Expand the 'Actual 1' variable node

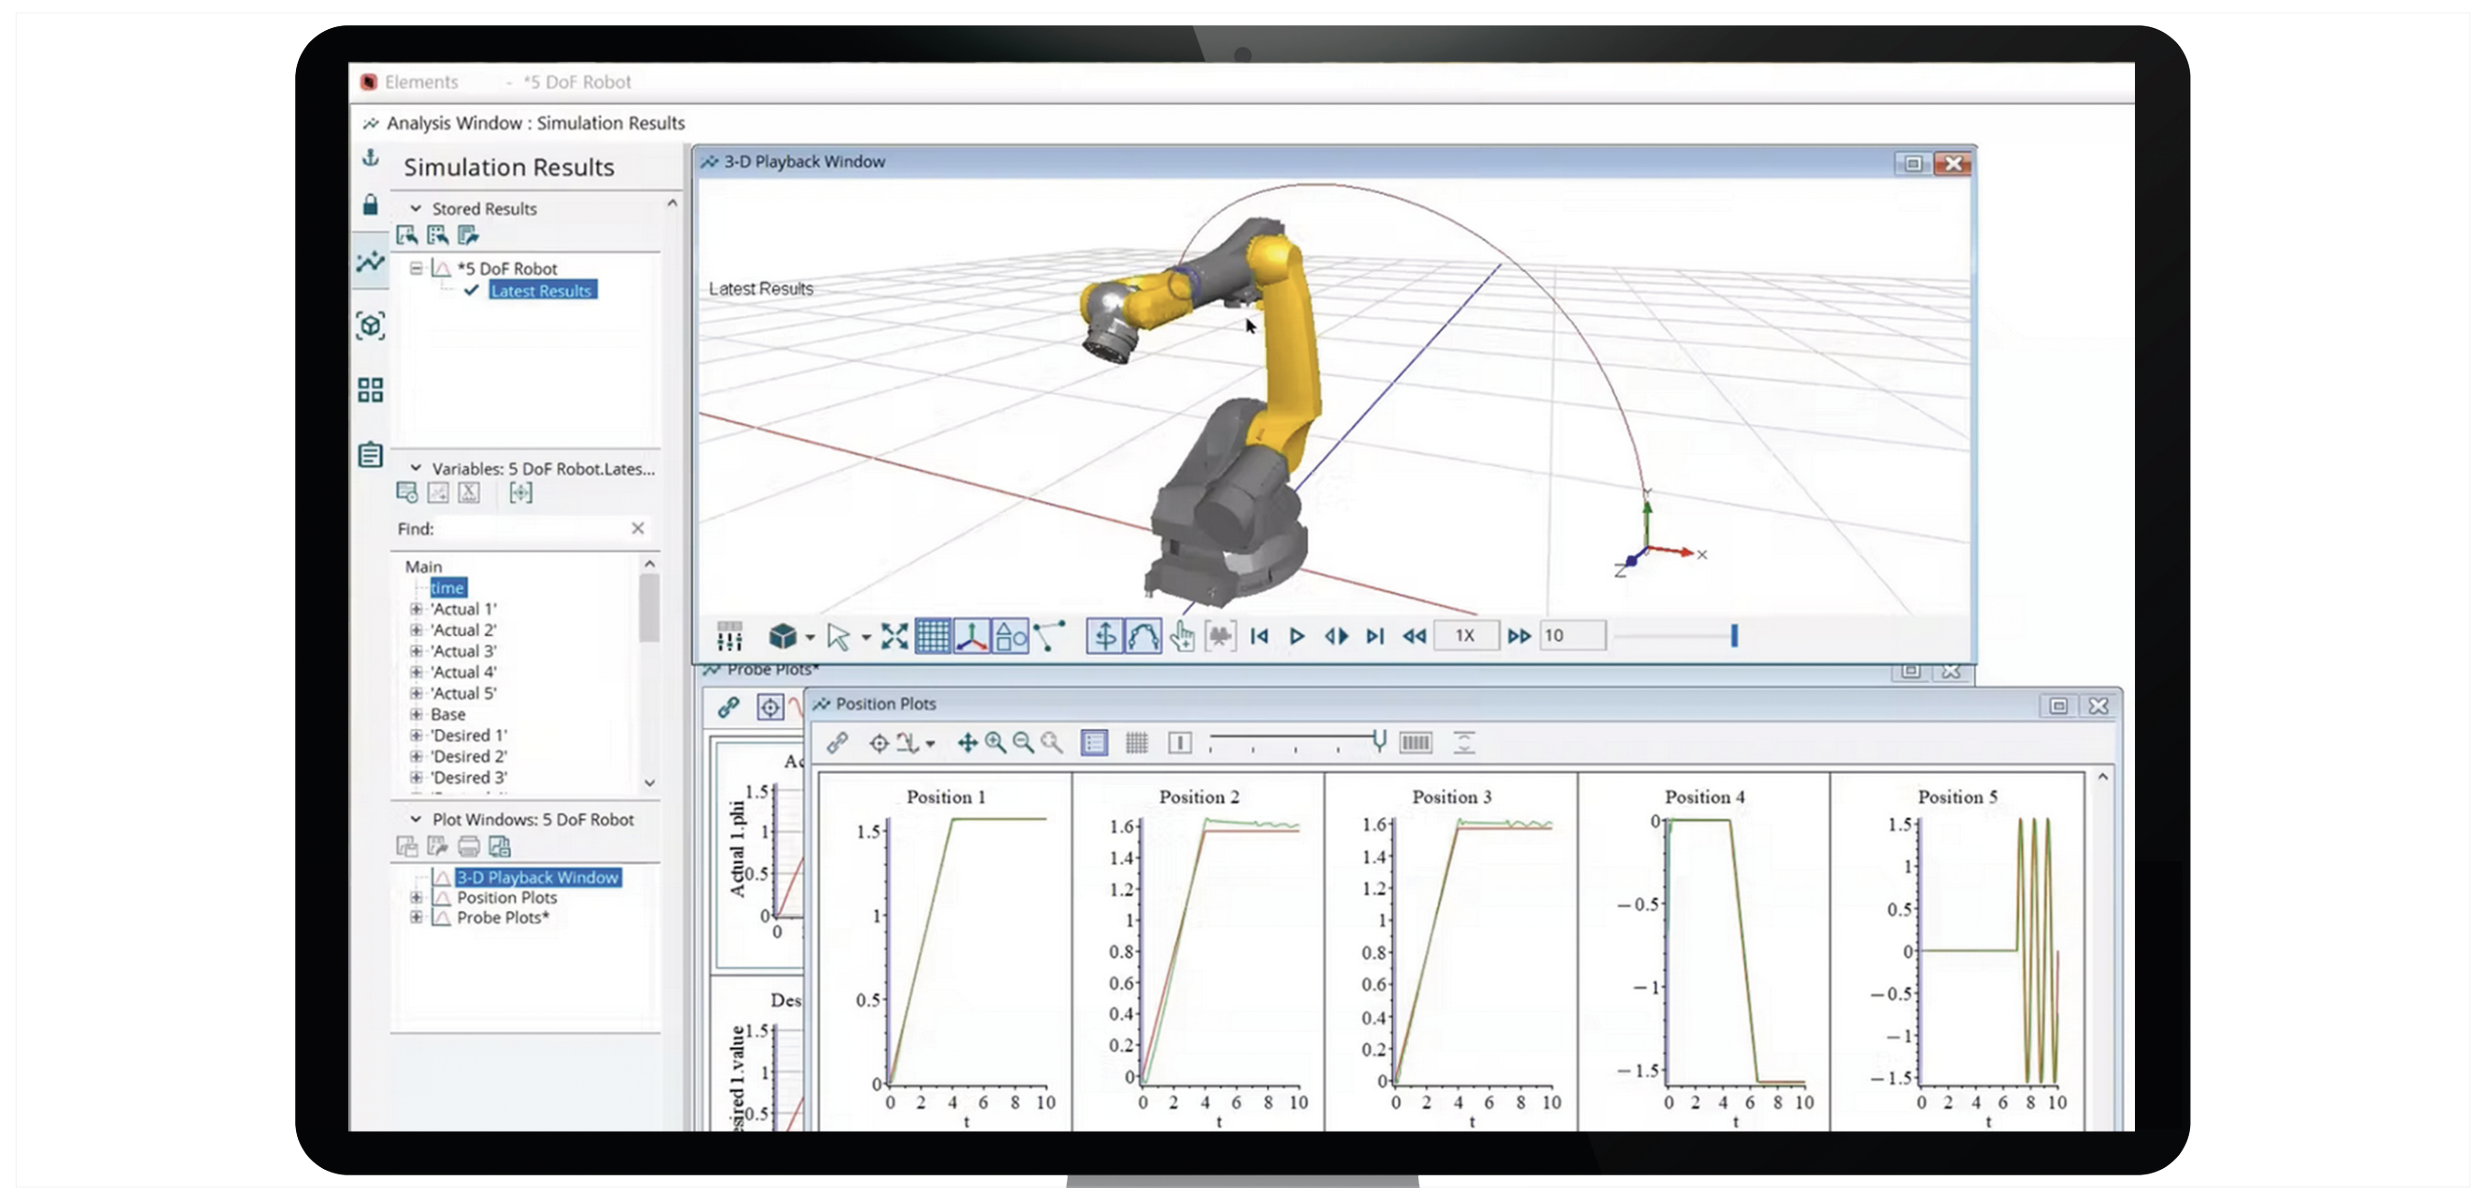pos(416,608)
